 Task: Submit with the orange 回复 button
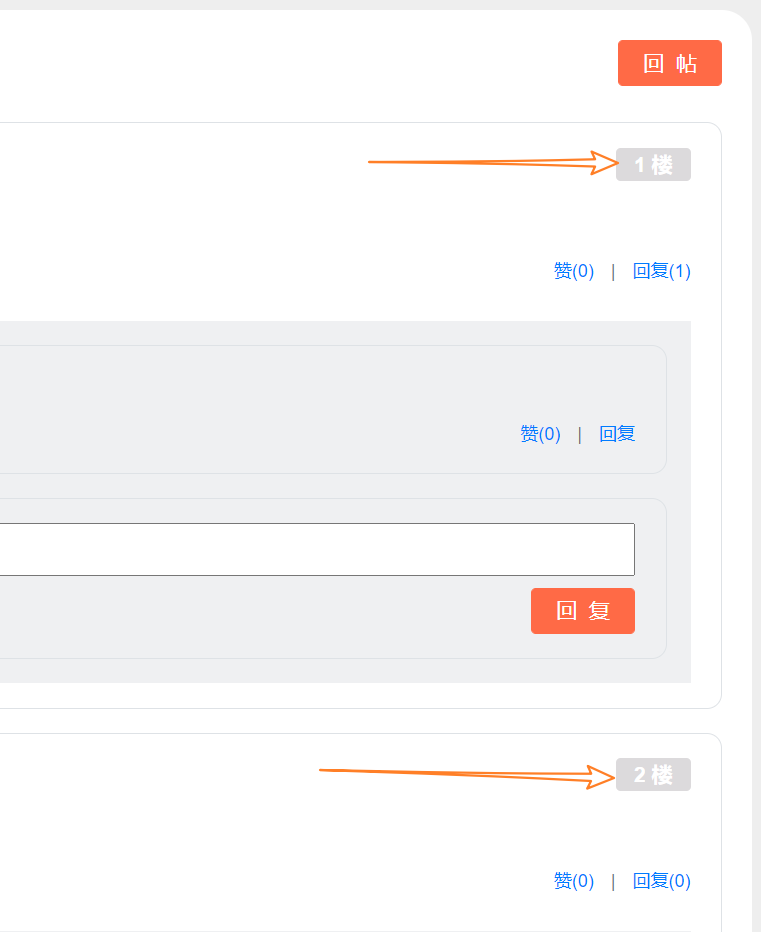pos(583,611)
